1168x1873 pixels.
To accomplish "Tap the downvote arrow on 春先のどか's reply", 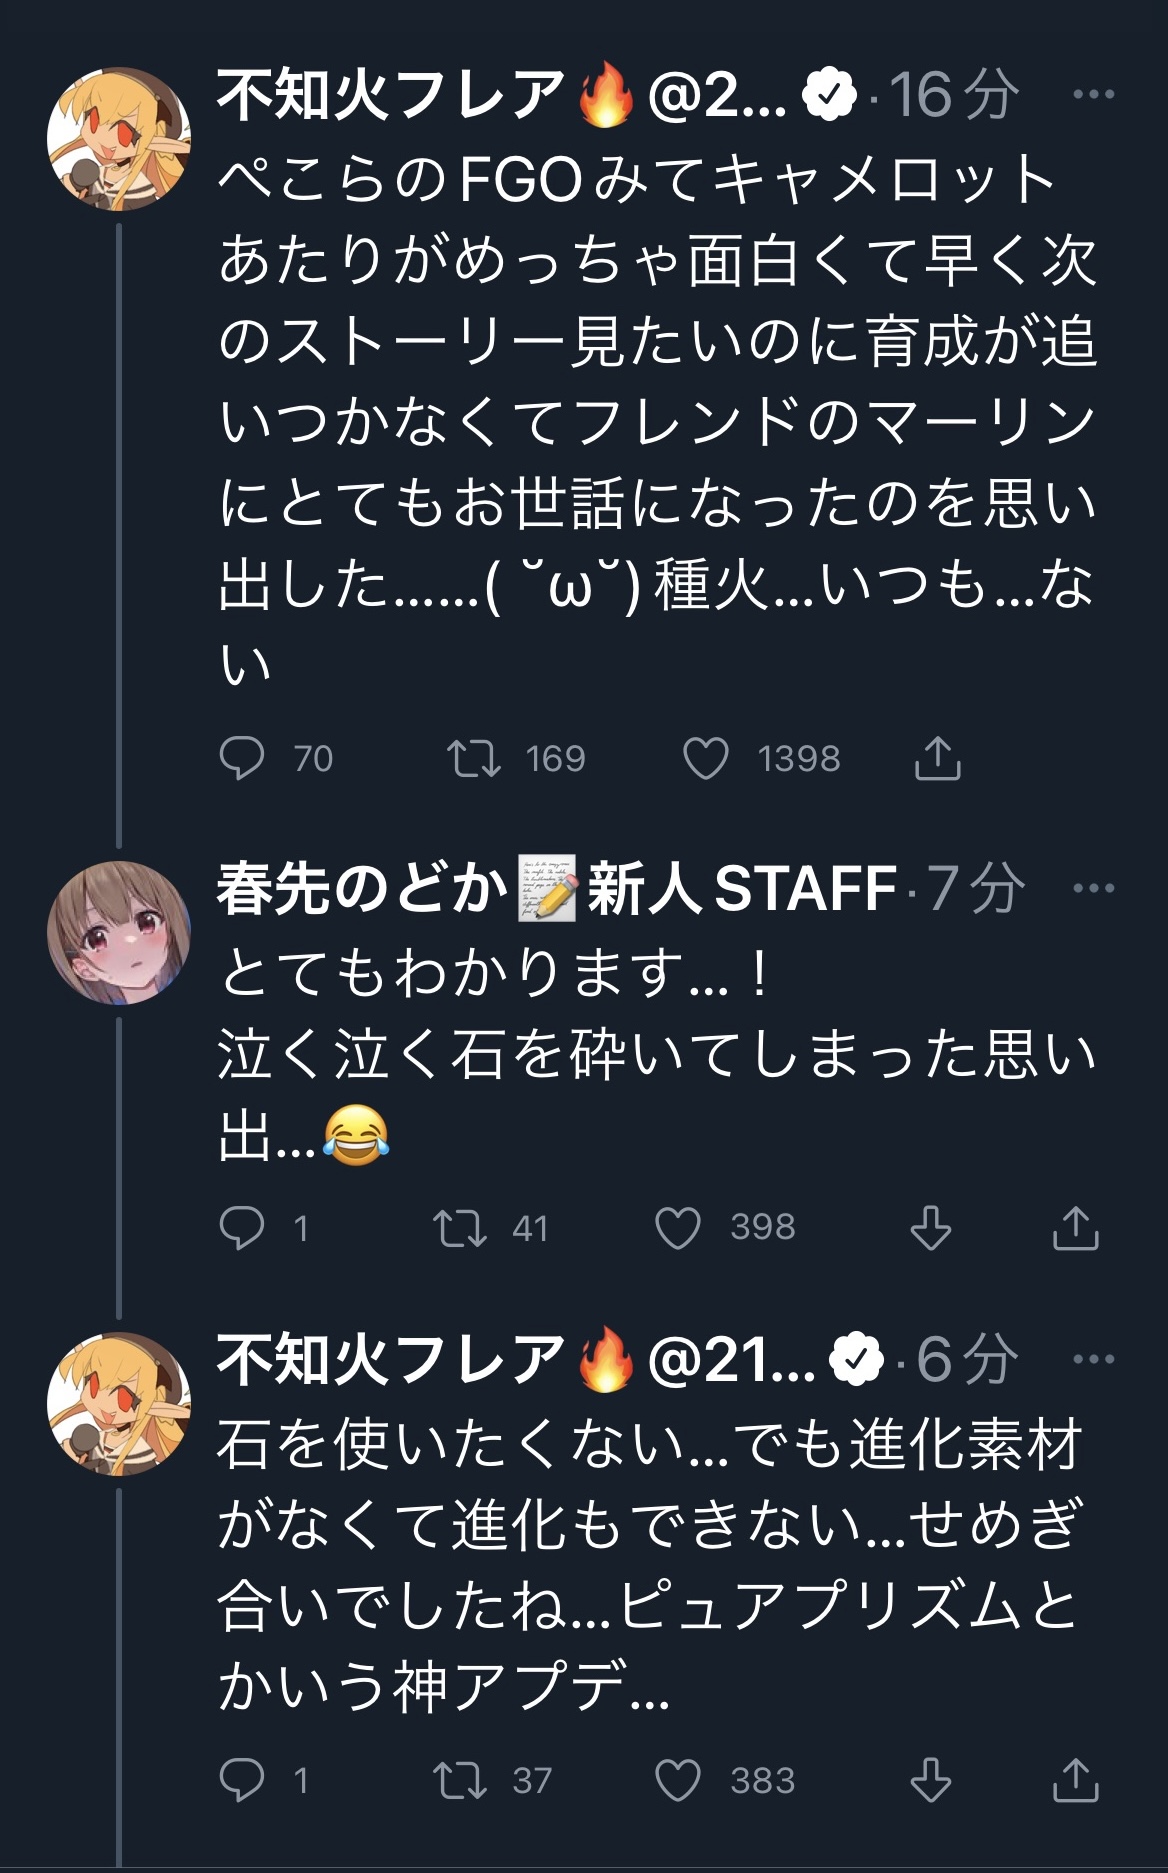I will (x=930, y=1228).
